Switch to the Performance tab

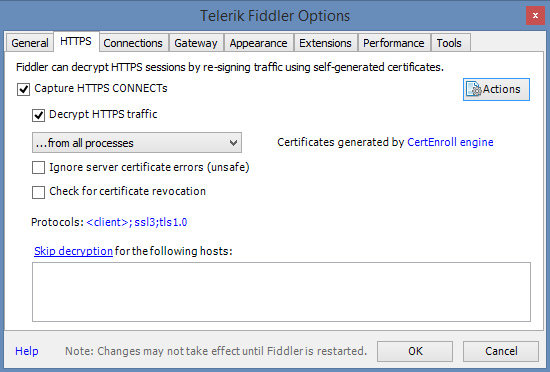394,43
